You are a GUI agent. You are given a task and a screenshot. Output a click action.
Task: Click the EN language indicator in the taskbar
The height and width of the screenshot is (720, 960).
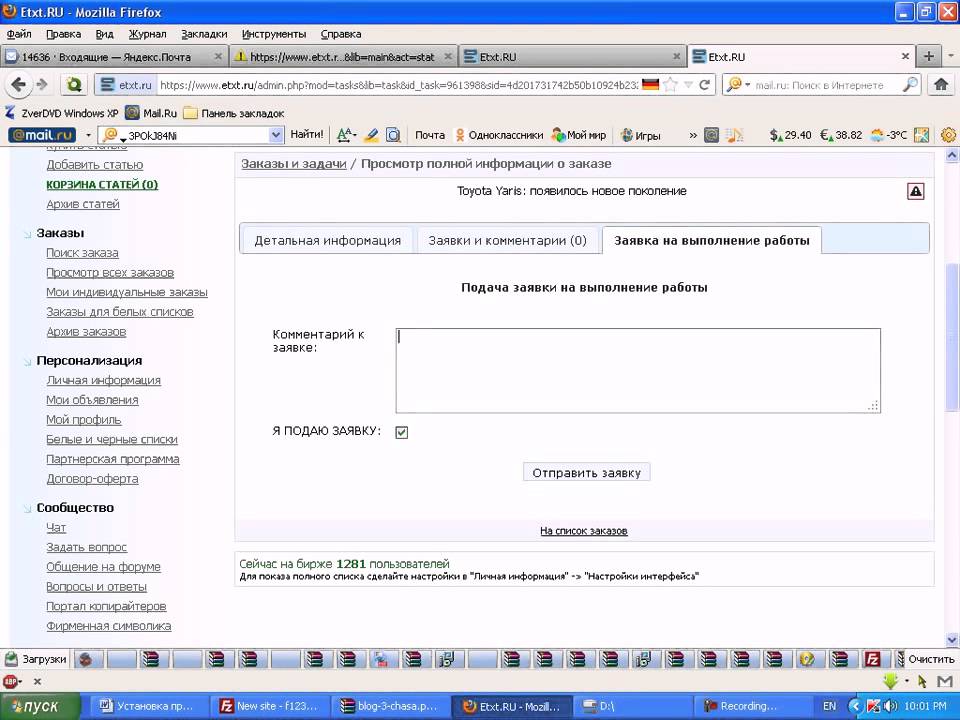coord(829,706)
